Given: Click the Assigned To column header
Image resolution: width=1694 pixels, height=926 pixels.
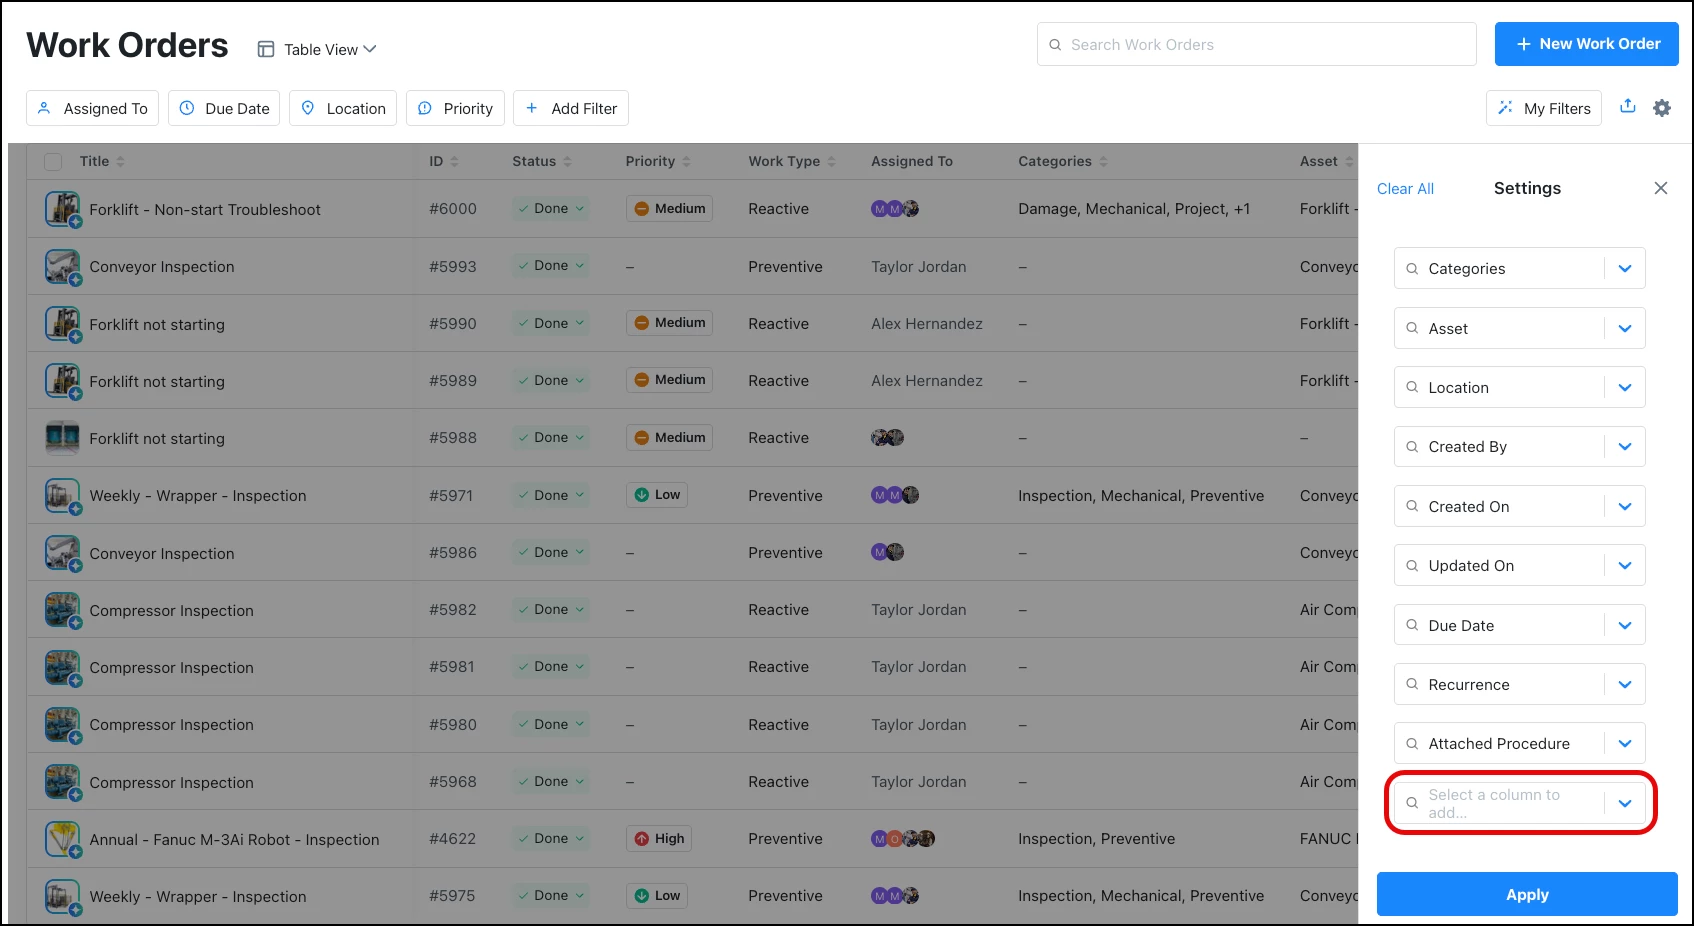Looking at the screenshot, I should (x=912, y=161).
